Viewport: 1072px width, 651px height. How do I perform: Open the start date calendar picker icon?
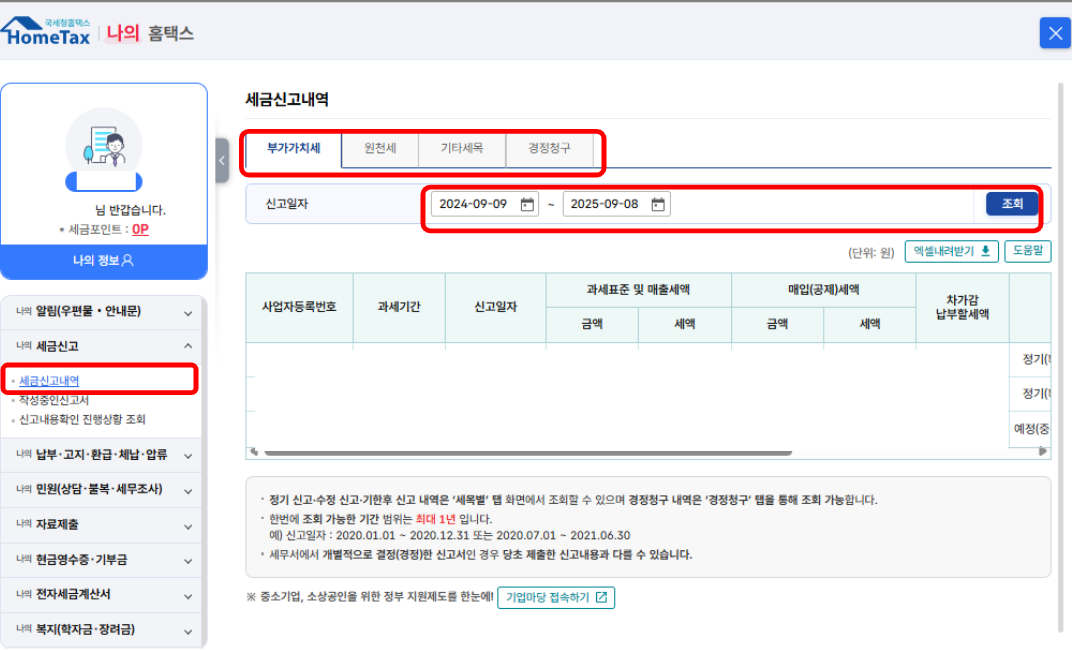click(527, 204)
